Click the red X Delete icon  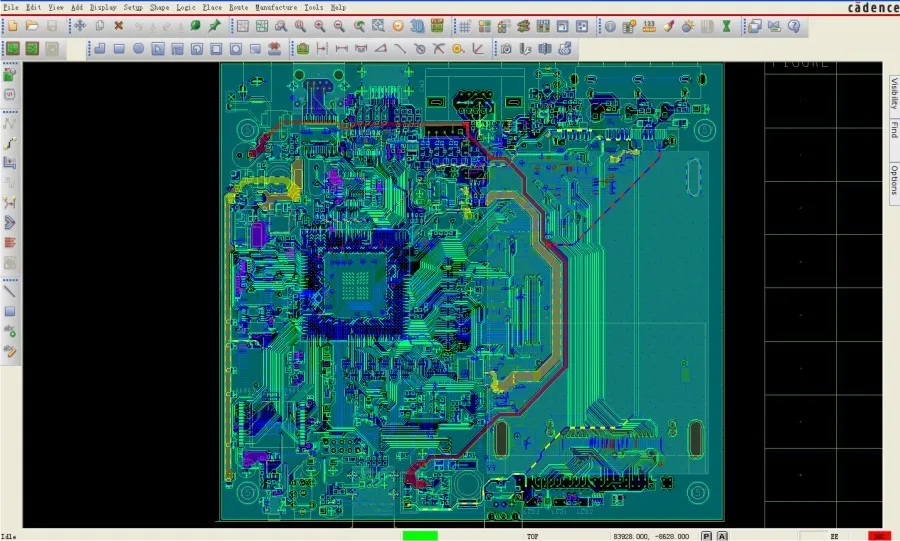(x=119, y=25)
